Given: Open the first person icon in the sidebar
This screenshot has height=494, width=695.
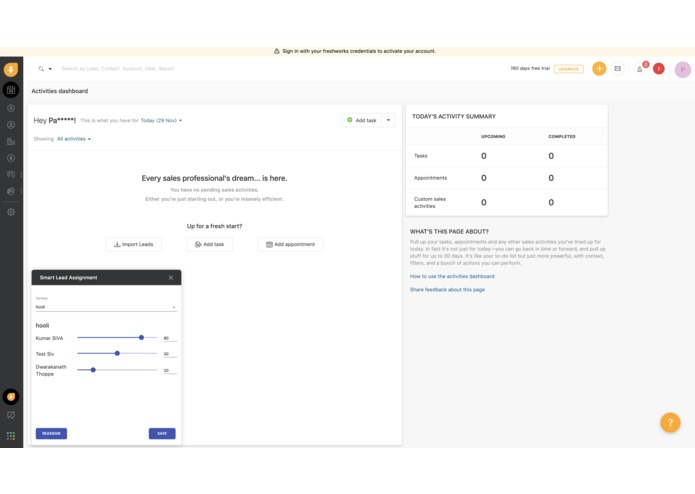Looking at the screenshot, I should [11, 108].
